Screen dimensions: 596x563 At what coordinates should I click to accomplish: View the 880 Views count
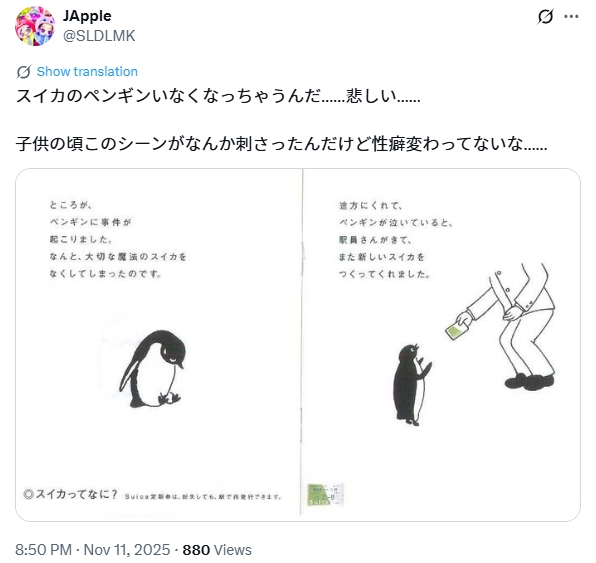[x=217, y=550]
